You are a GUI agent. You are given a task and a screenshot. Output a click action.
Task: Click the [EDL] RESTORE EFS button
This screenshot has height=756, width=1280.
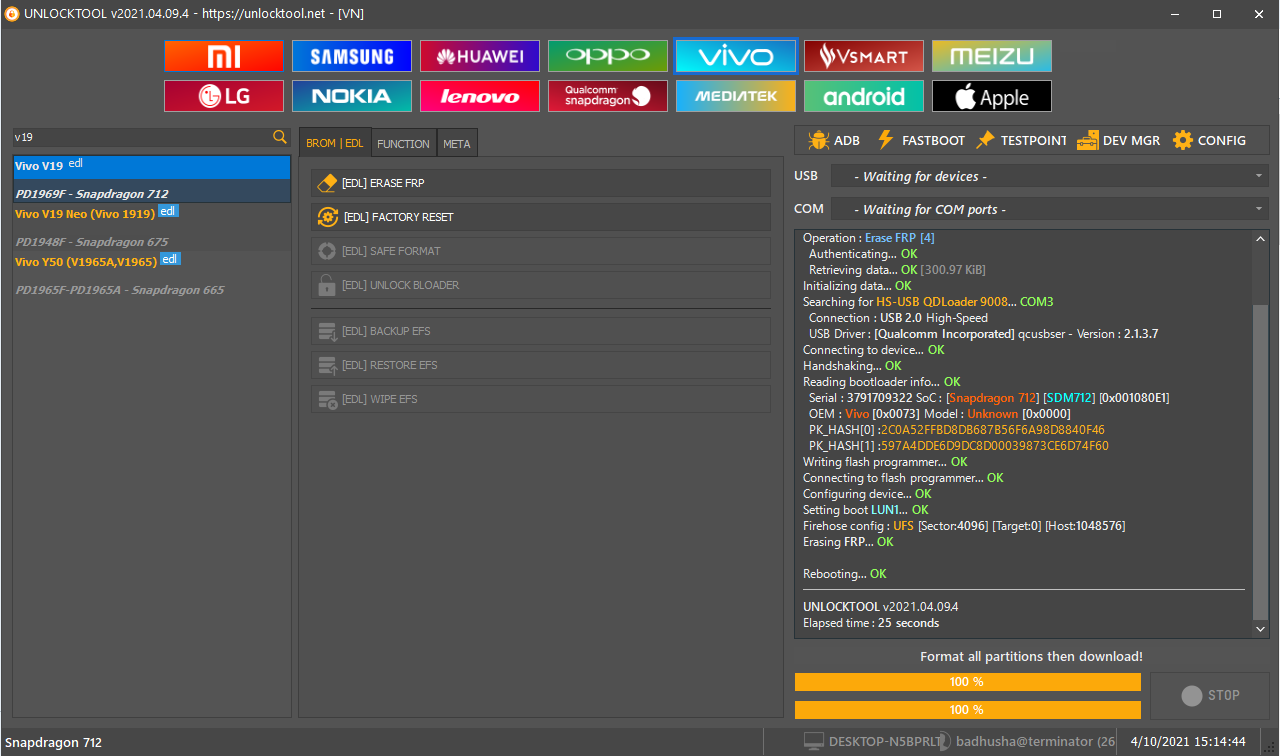click(541, 365)
